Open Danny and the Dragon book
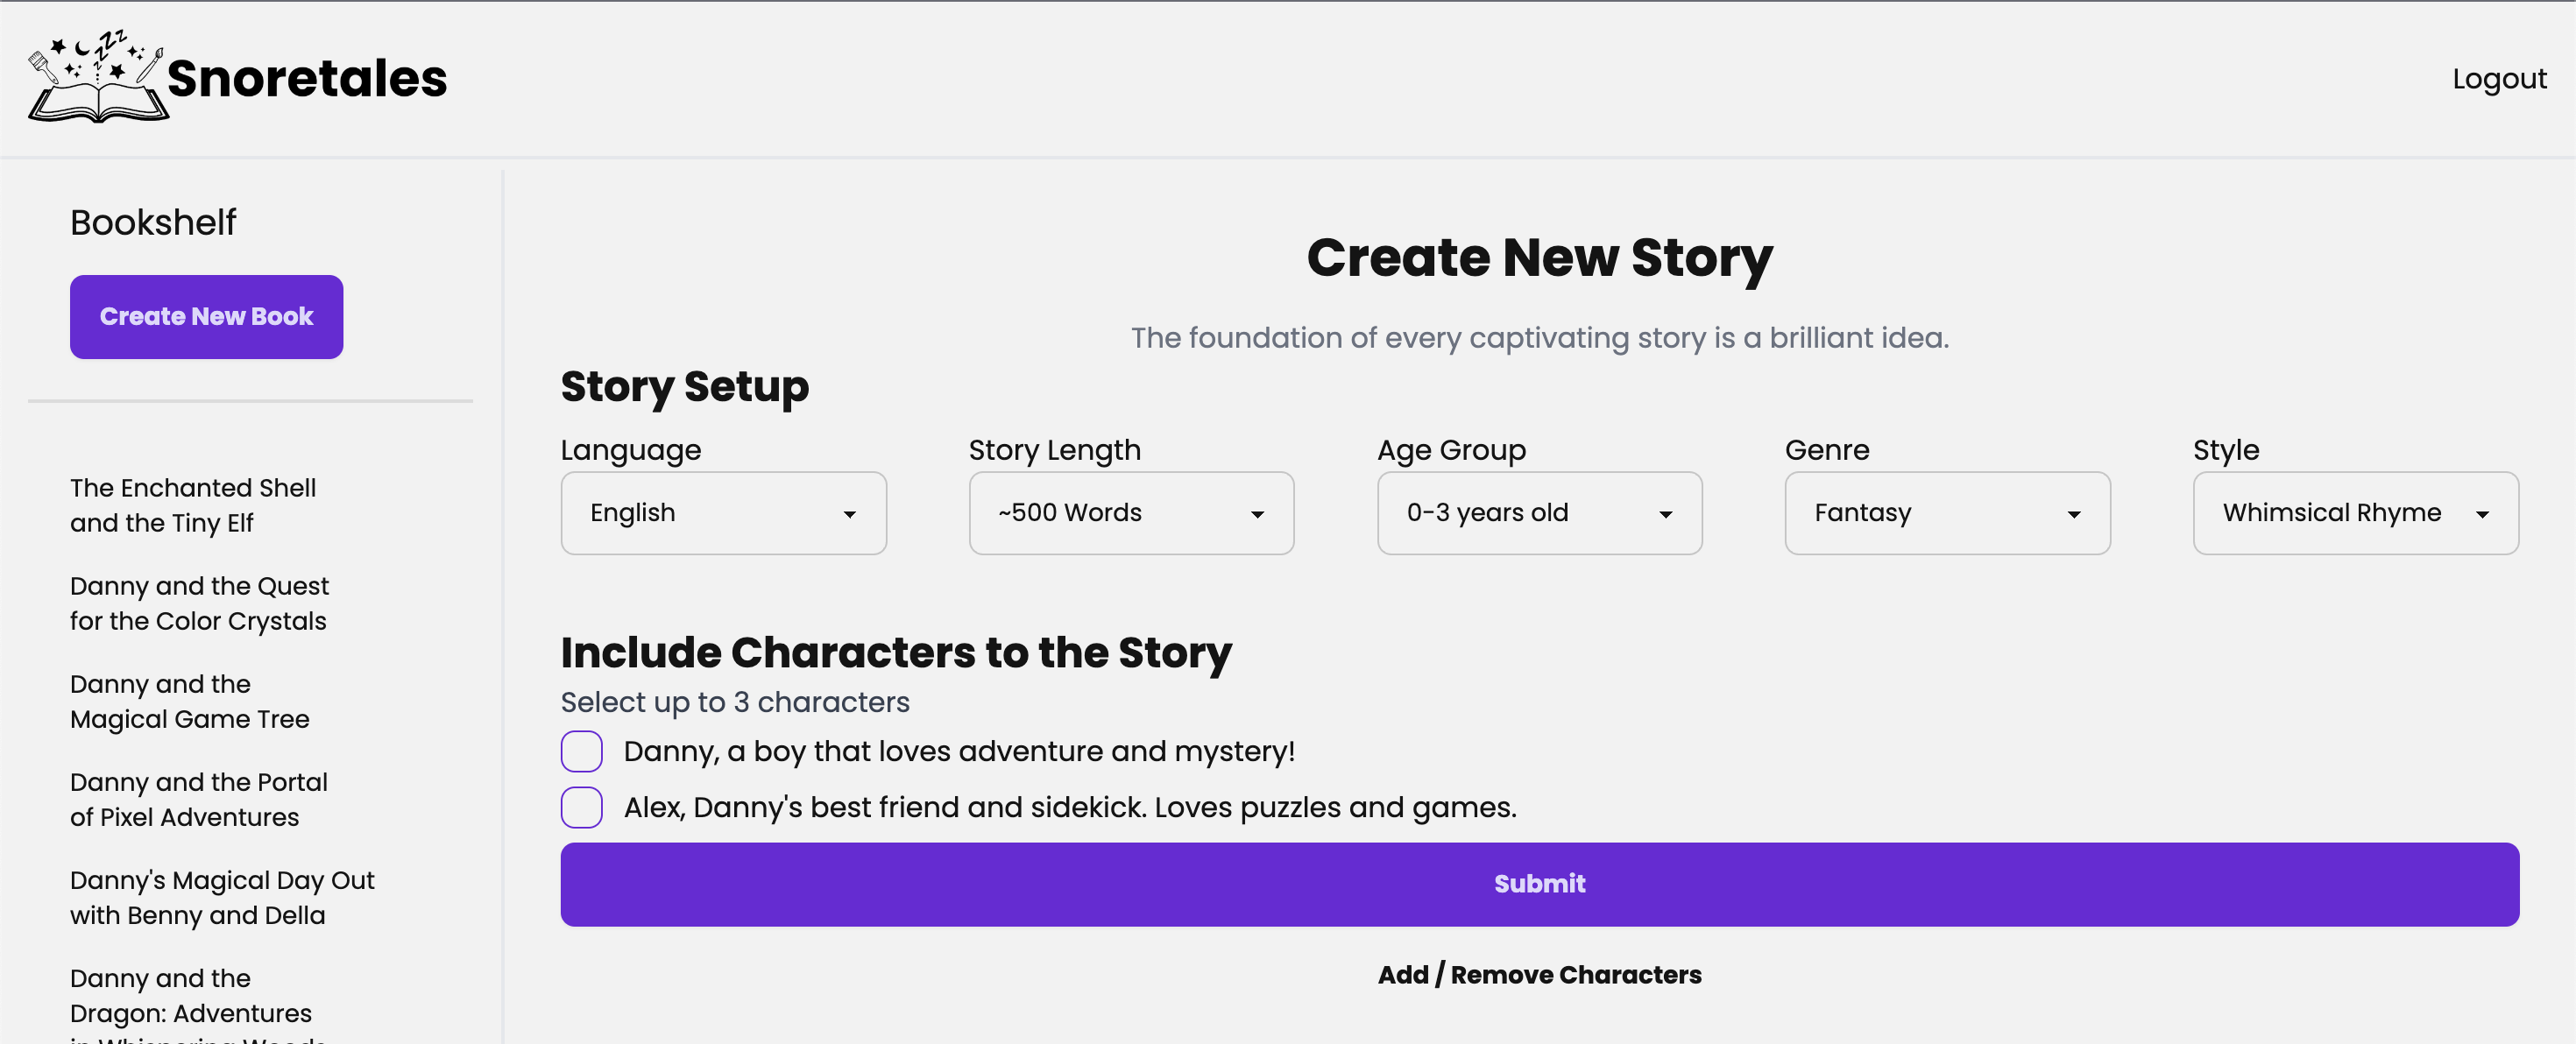Screen dimensions: 2576x1044 click(190, 996)
